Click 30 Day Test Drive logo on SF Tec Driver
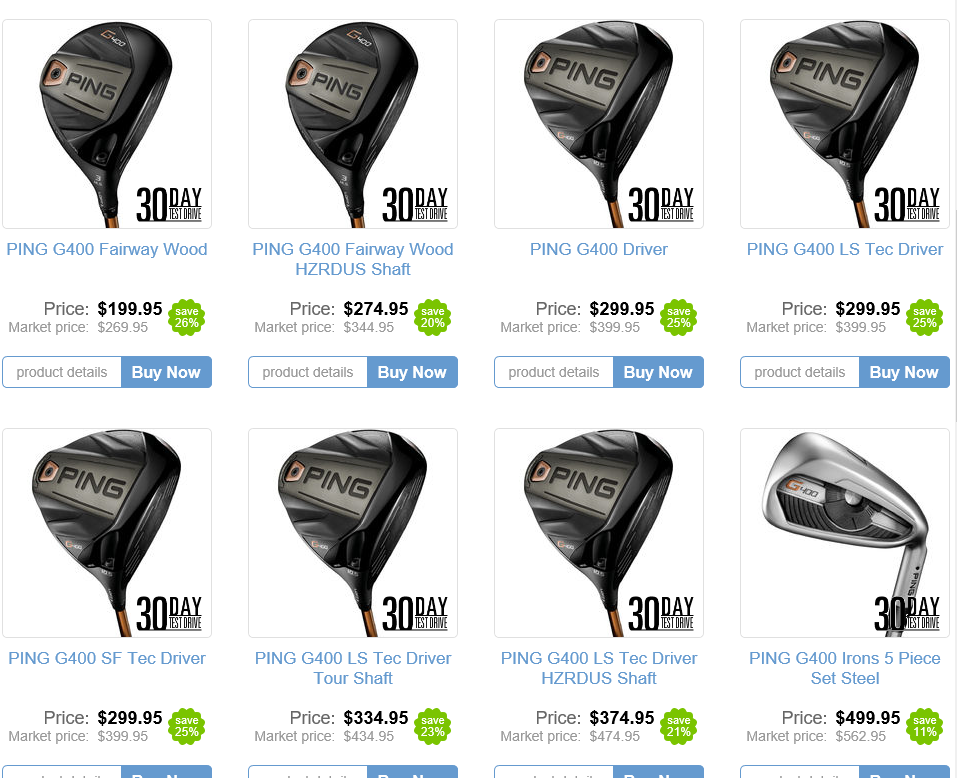The width and height of the screenshot is (957, 778). [x=169, y=613]
